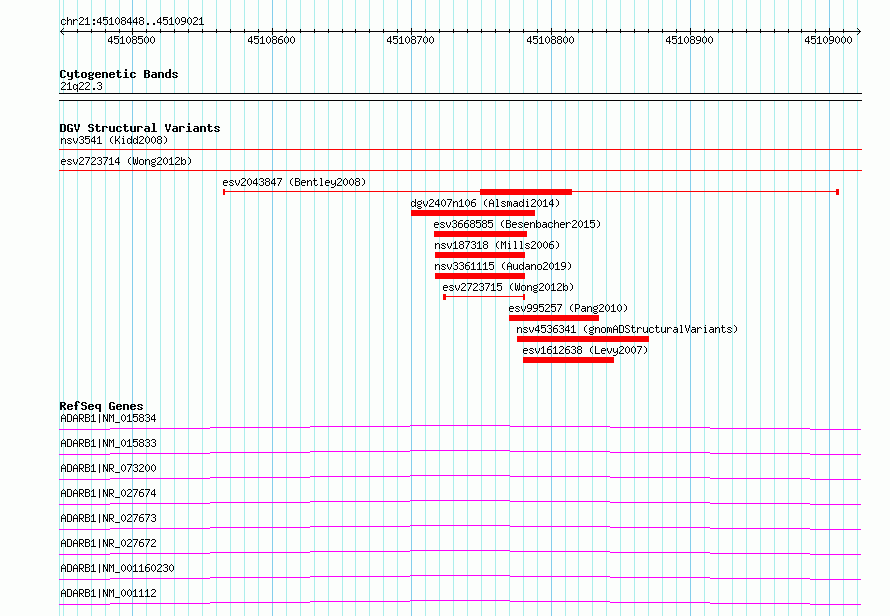Click the Cytogenetic Bands track heading
This screenshot has width=890, height=616.
click(x=119, y=74)
